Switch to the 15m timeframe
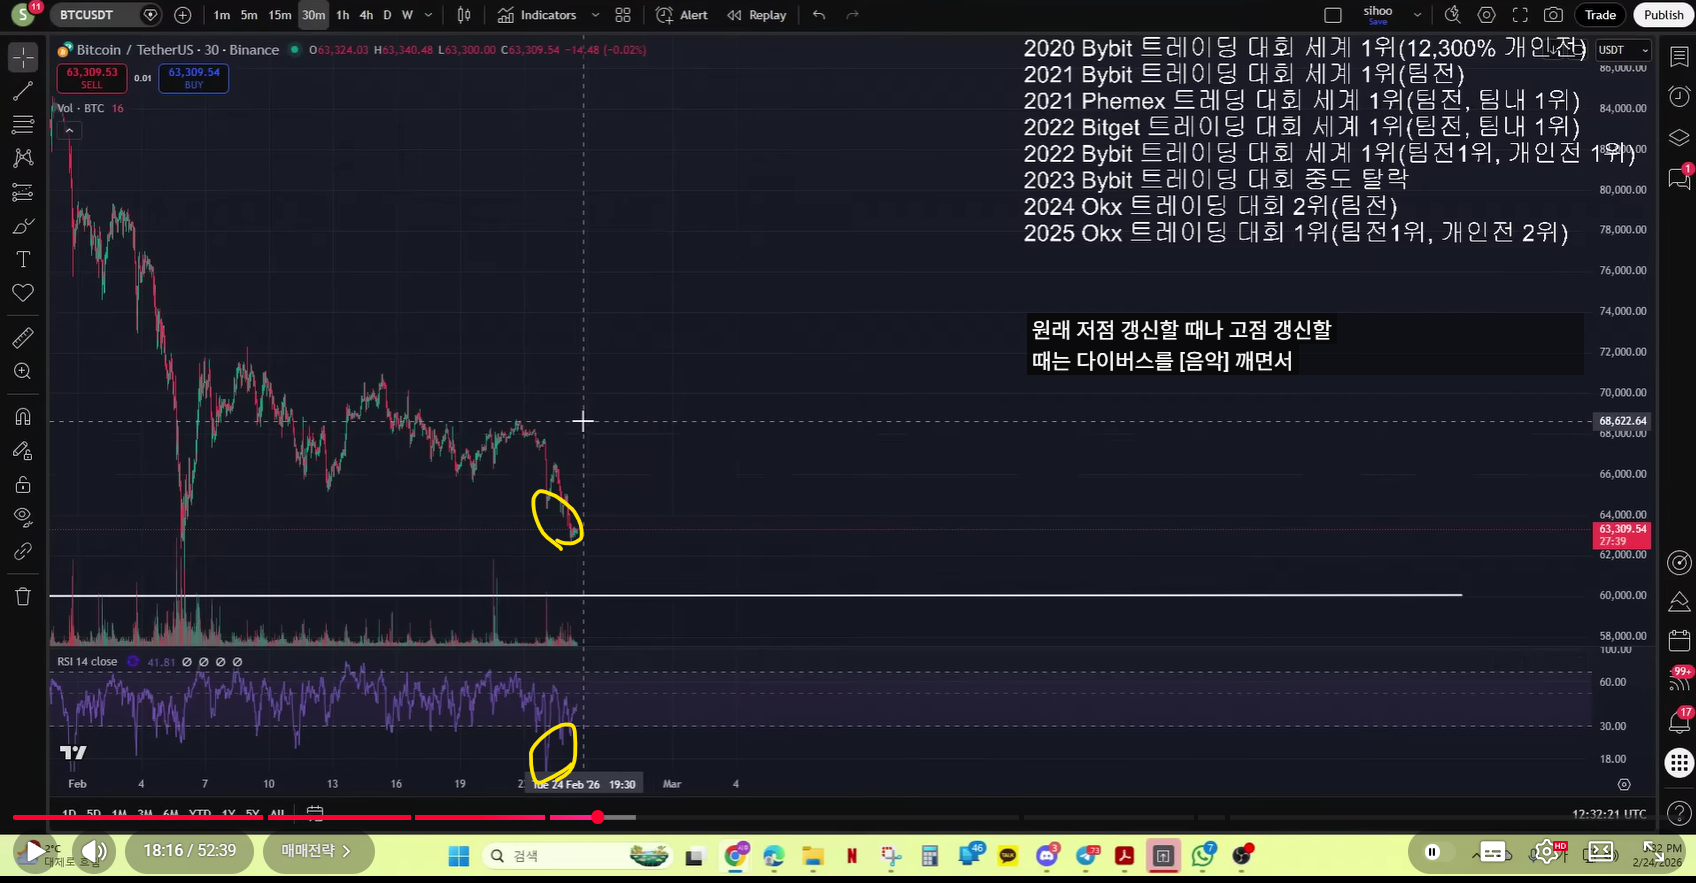This screenshot has height=883, width=1696. click(280, 15)
